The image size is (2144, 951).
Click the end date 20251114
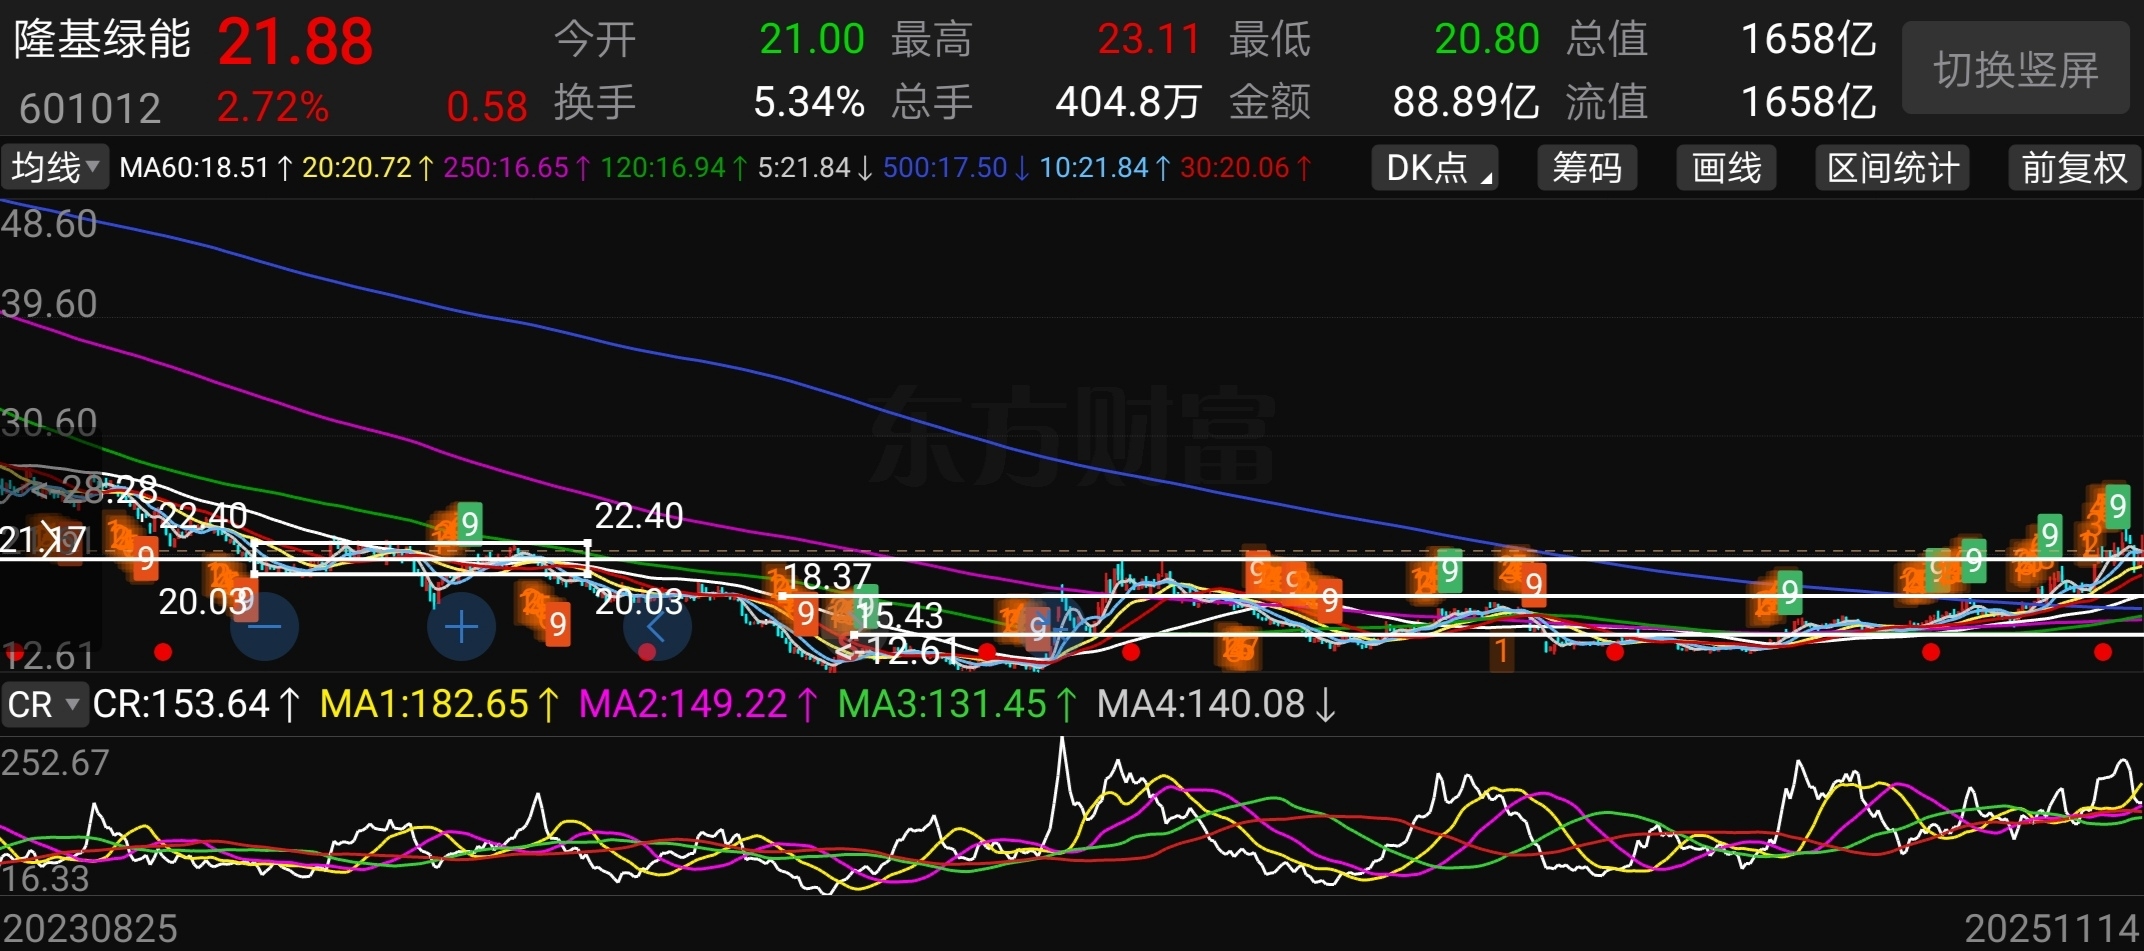pyautogui.click(x=2052, y=929)
